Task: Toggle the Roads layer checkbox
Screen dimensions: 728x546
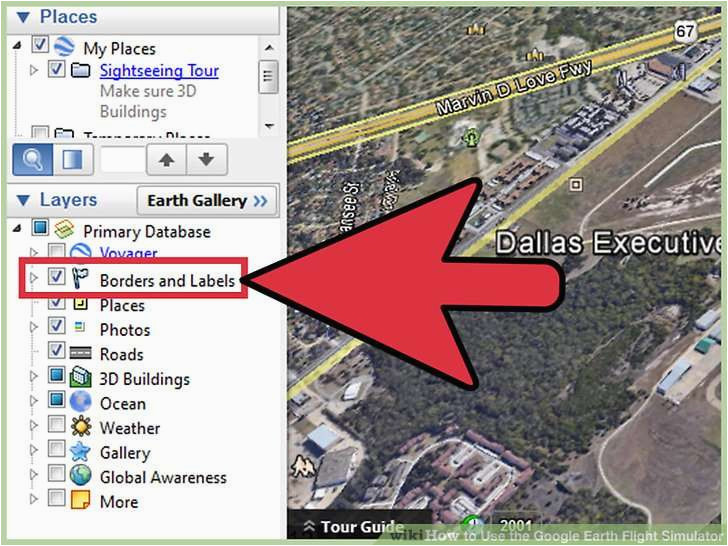Action: [57, 350]
